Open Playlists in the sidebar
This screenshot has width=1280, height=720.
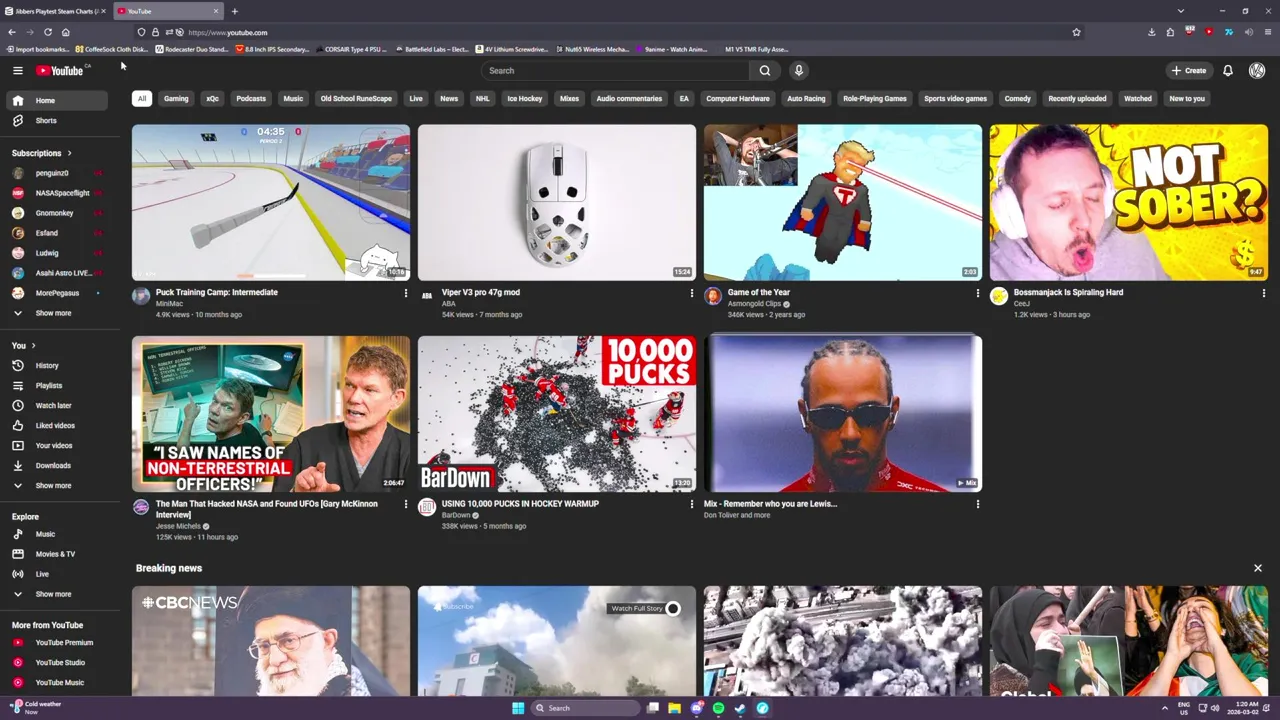pyautogui.click(x=56, y=385)
